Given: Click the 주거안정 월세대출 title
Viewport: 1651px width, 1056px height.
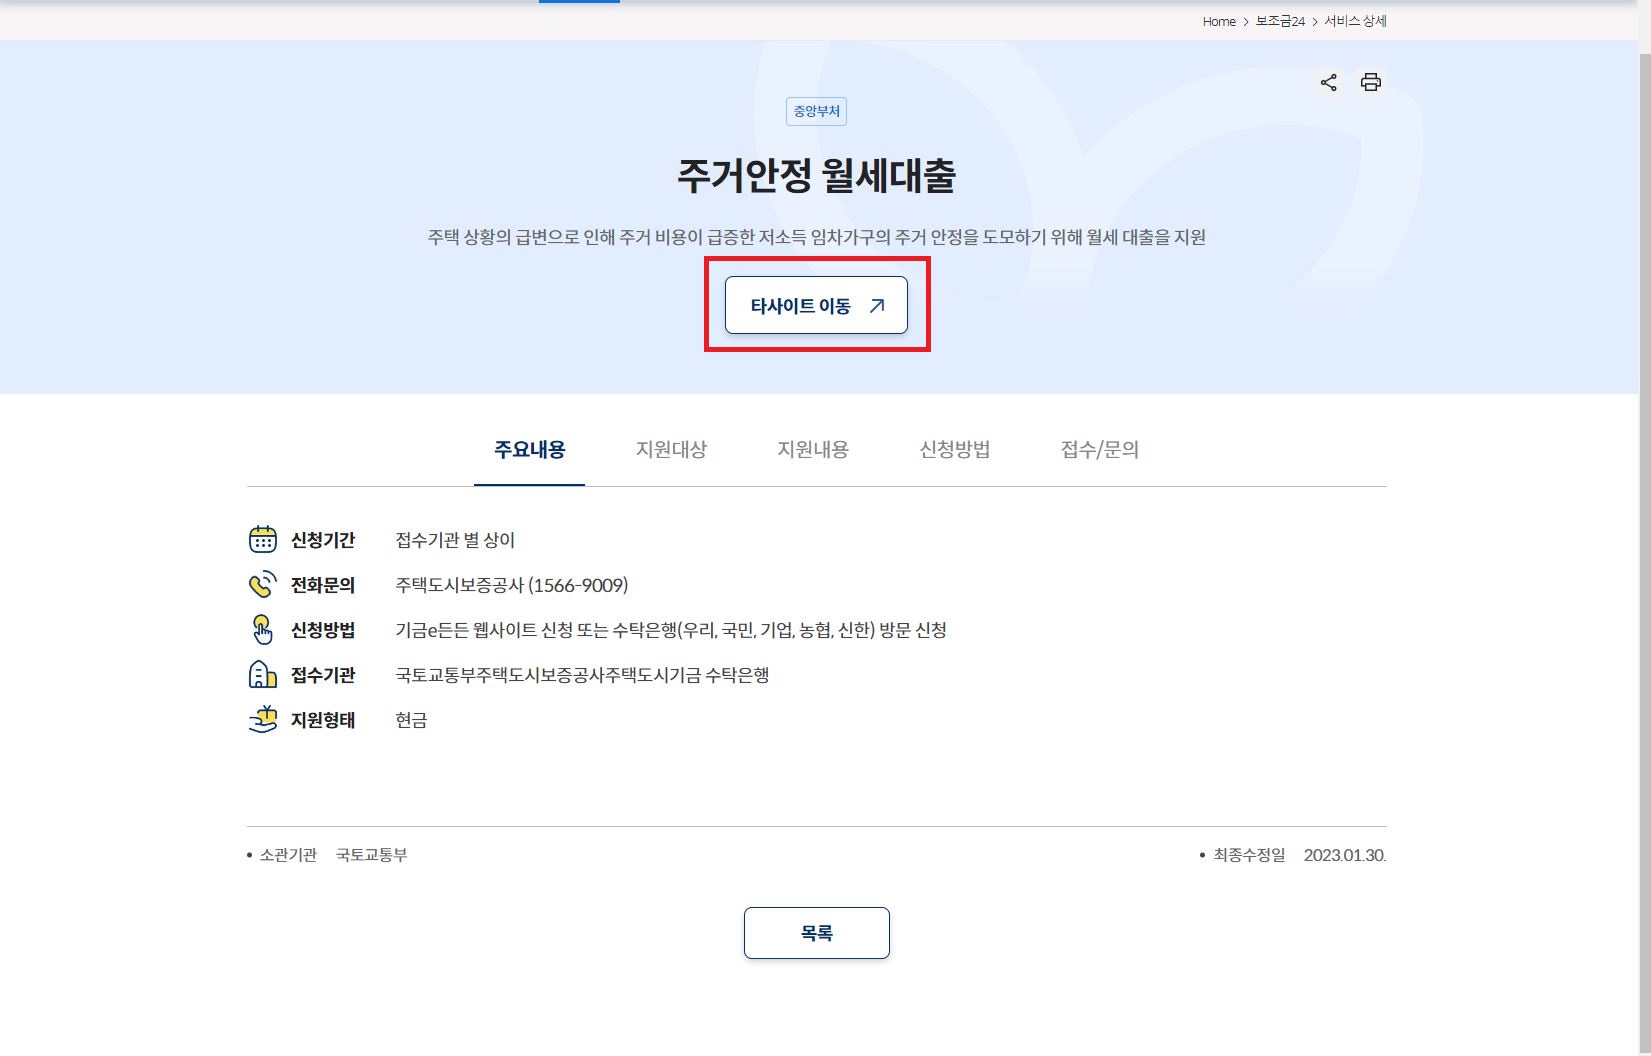Looking at the screenshot, I should click(816, 176).
